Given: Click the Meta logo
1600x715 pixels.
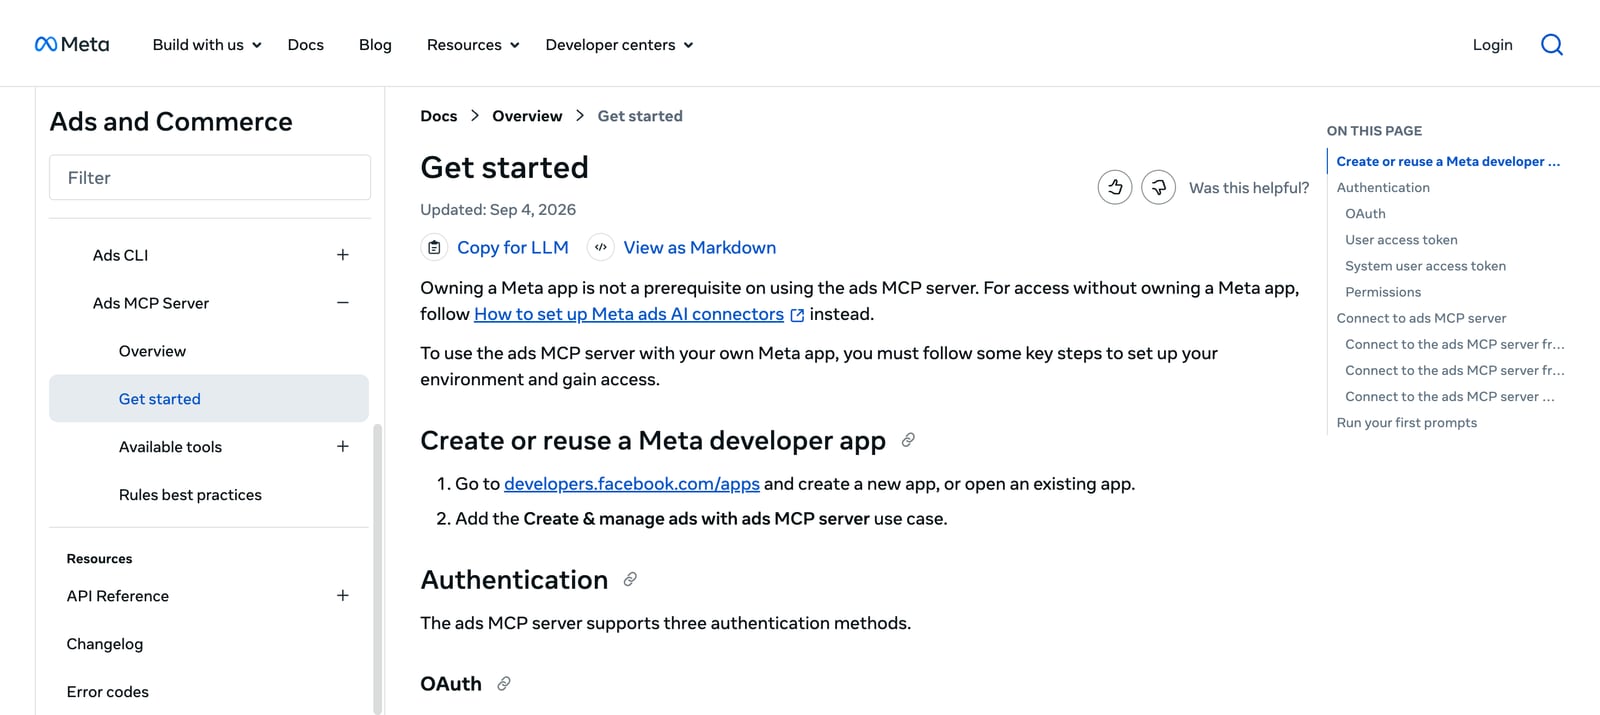Looking at the screenshot, I should [x=72, y=44].
